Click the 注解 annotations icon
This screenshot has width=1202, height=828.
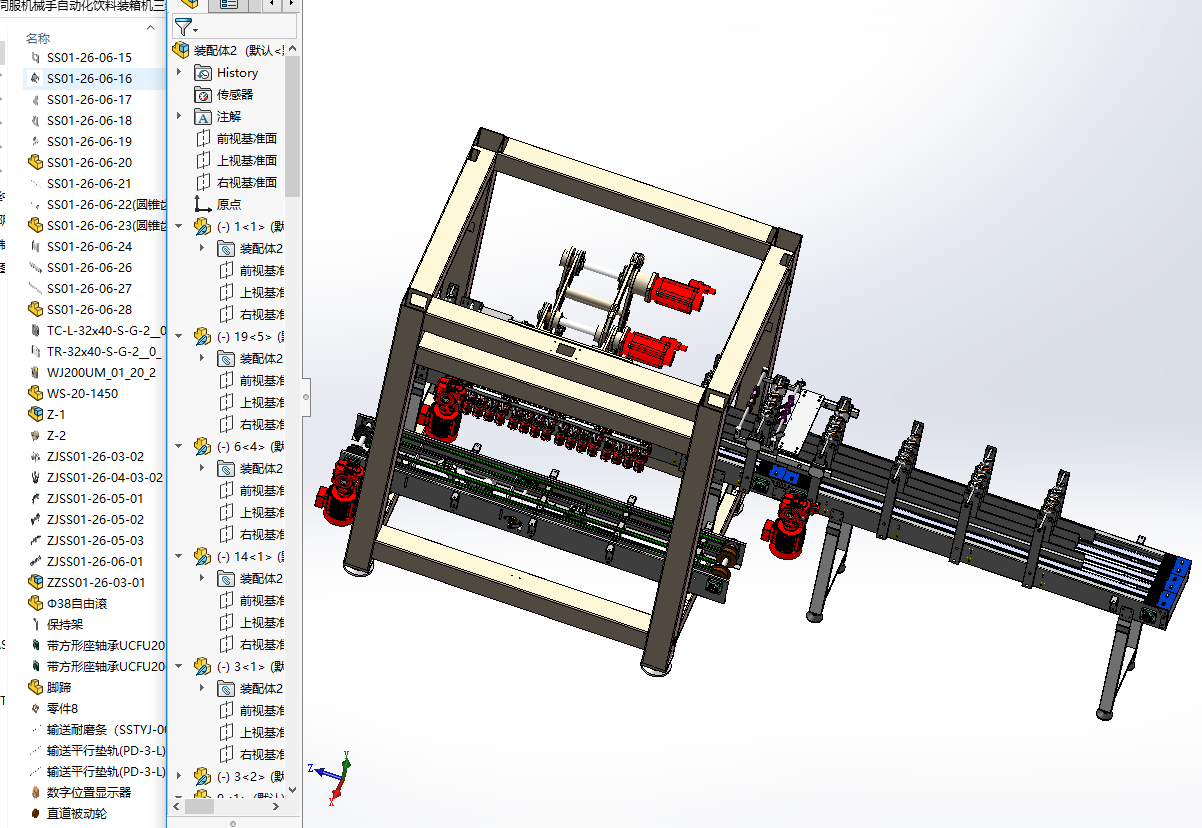click(x=203, y=116)
